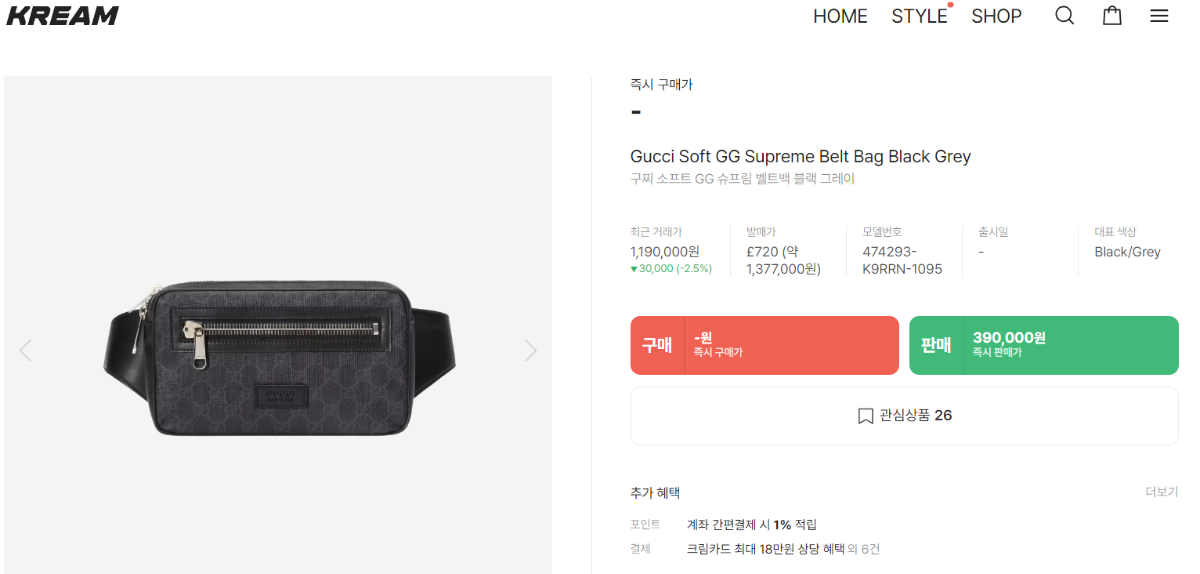1200x574 pixels.
Task: Show previous product image arrow
Action: (x=26, y=350)
